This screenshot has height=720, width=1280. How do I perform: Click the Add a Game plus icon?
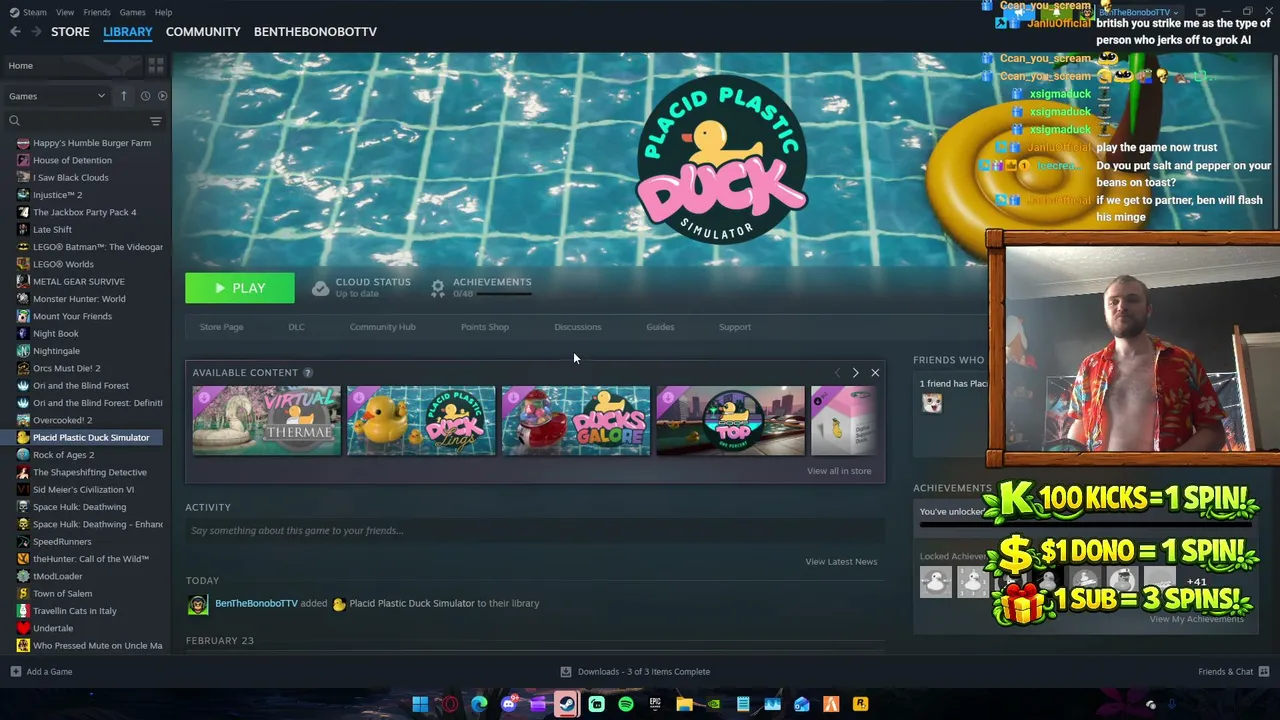[15, 672]
